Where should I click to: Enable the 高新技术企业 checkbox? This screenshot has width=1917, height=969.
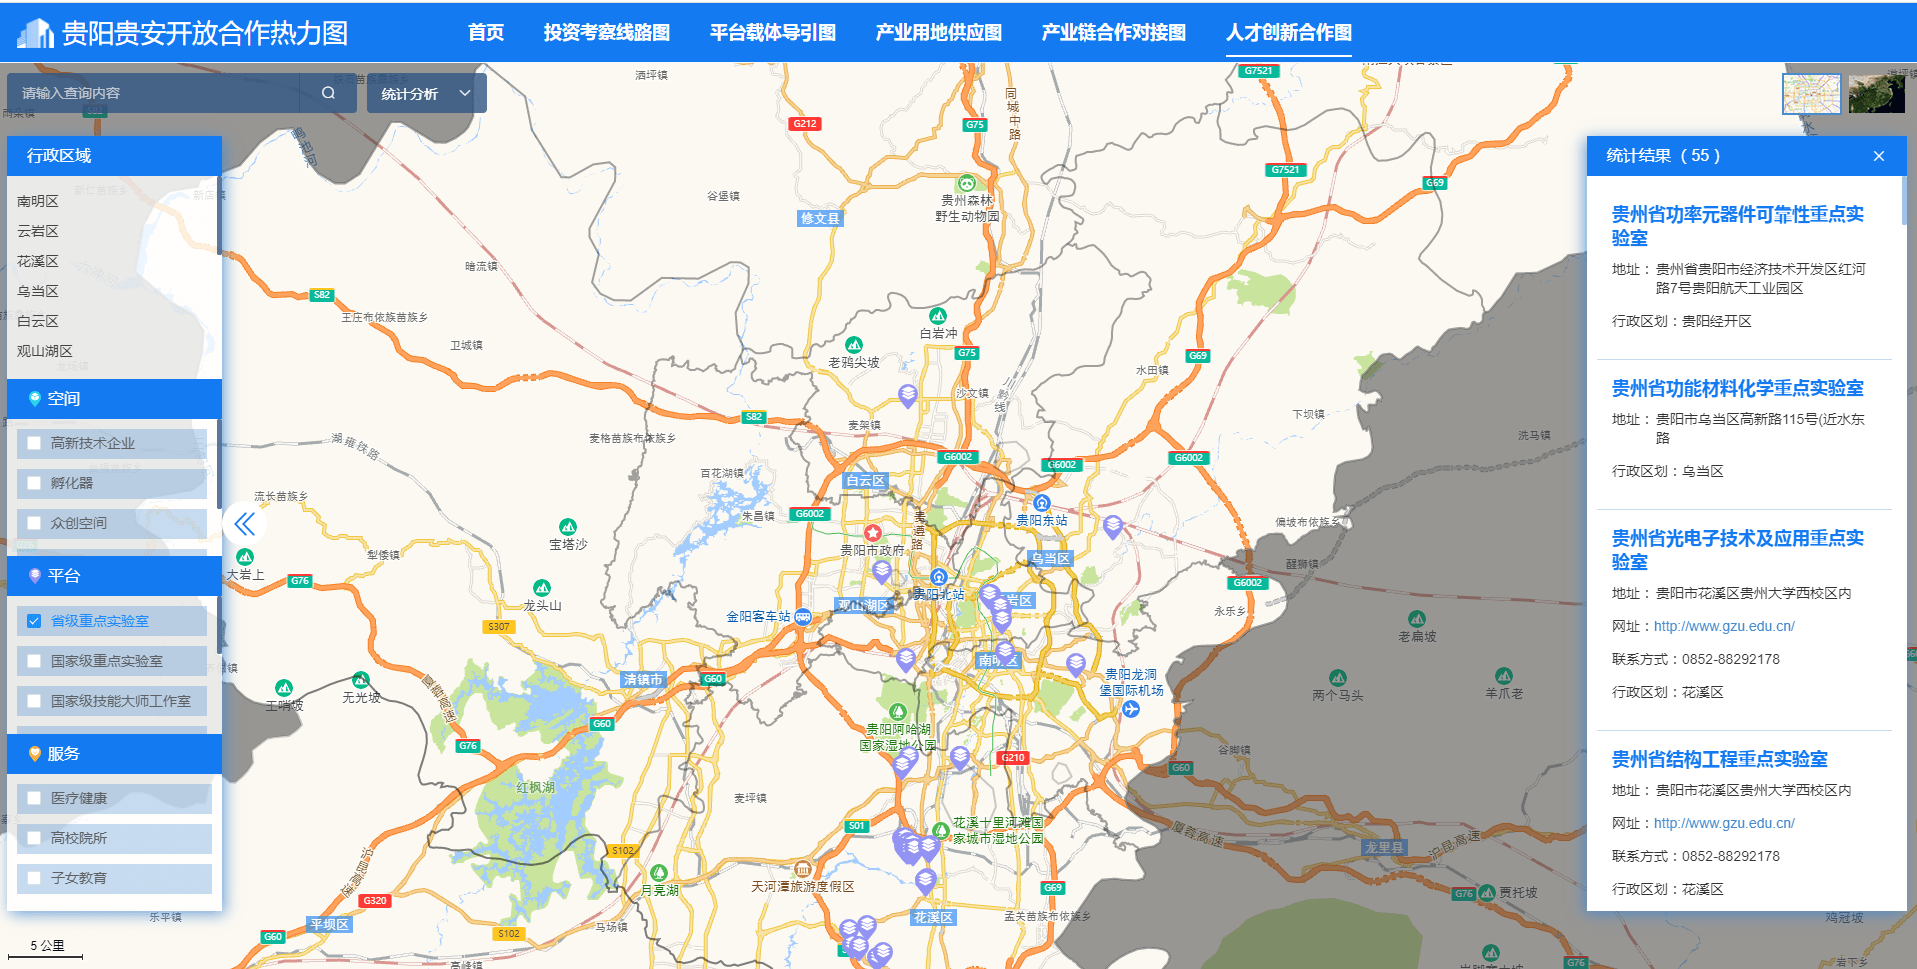point(34,443)
